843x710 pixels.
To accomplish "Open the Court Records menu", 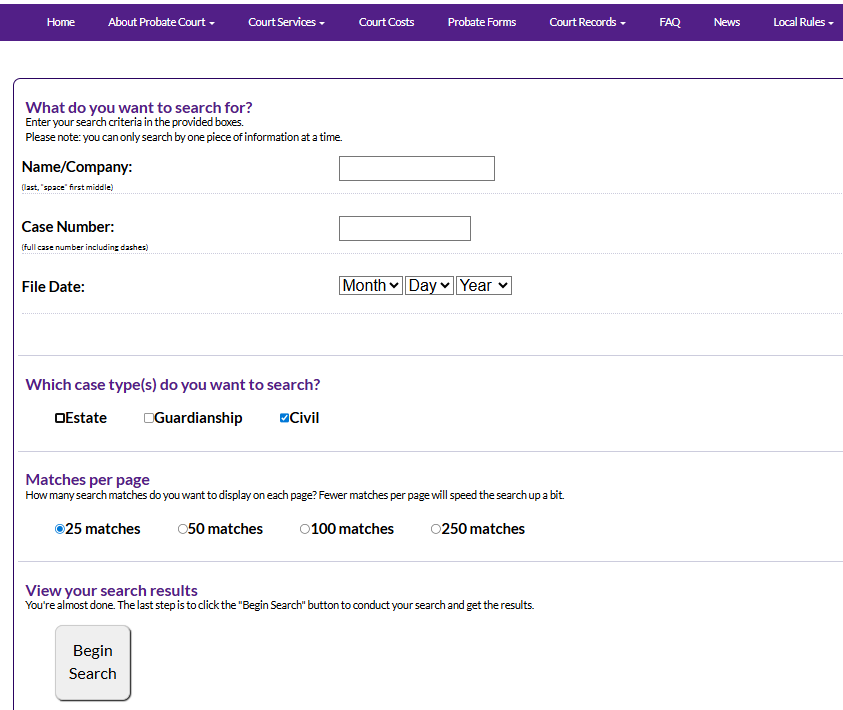I will click(587, 22).
